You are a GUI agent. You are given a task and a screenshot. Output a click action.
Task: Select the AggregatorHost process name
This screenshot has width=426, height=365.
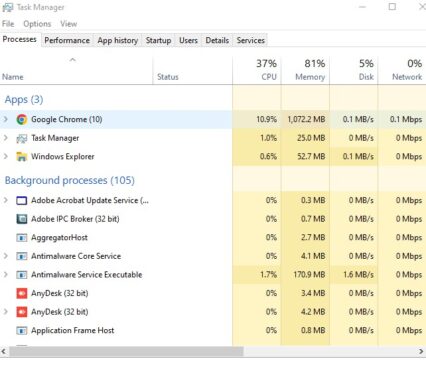pyautogui.click(x=59, y=238)
